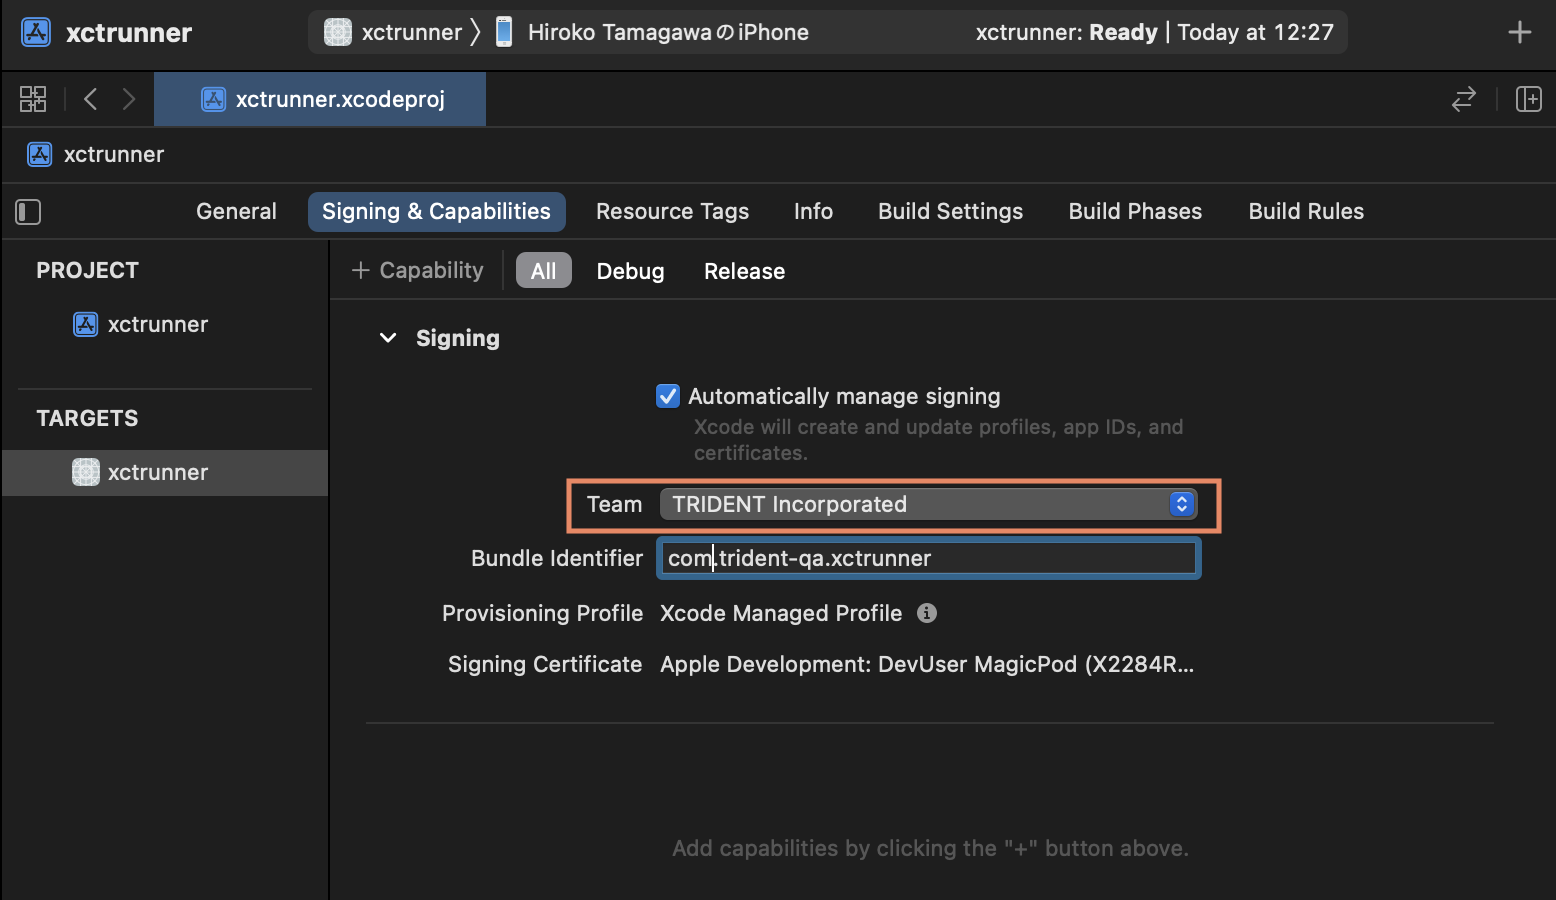Screen dimensions: 1556x900
Task: Show Xcode Managed Profile info icon
Action: pos(927,613)
